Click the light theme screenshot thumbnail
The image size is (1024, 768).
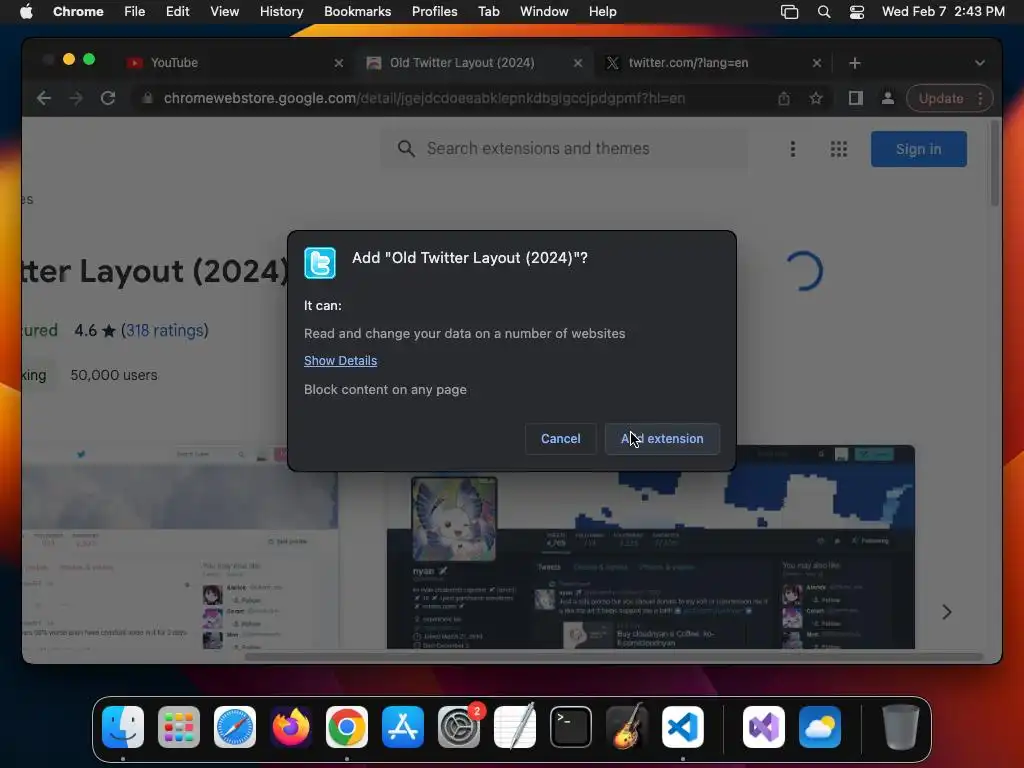coord(180,547)
